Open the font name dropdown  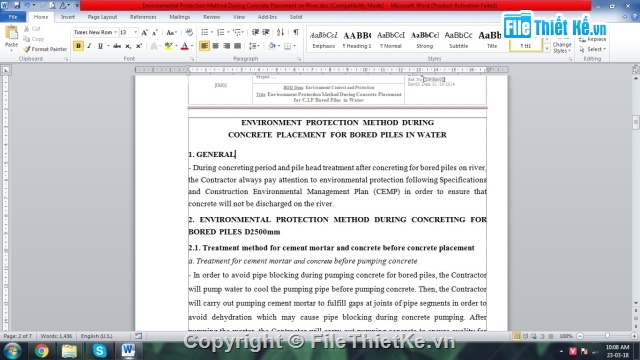116,32
